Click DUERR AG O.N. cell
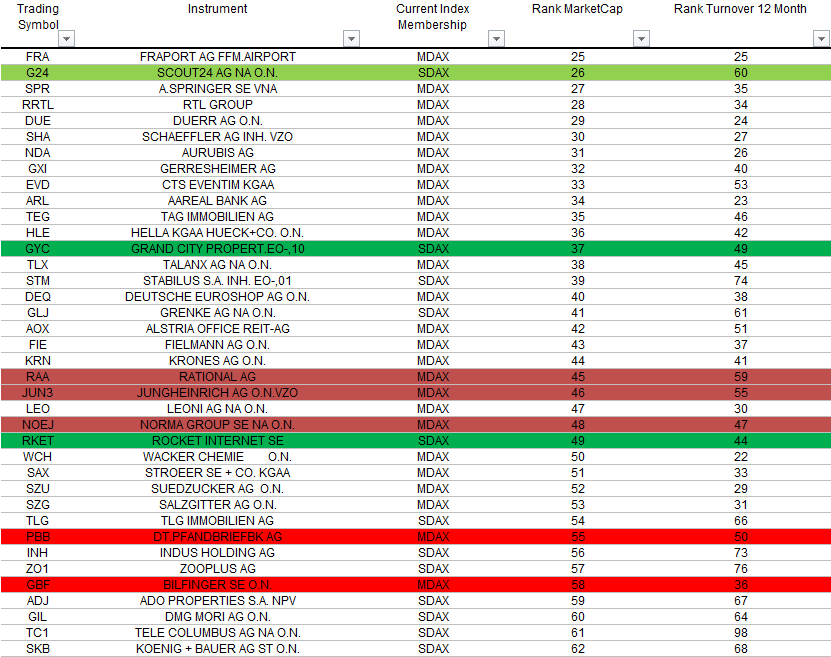Screen dimensions: 831x657 217,121
